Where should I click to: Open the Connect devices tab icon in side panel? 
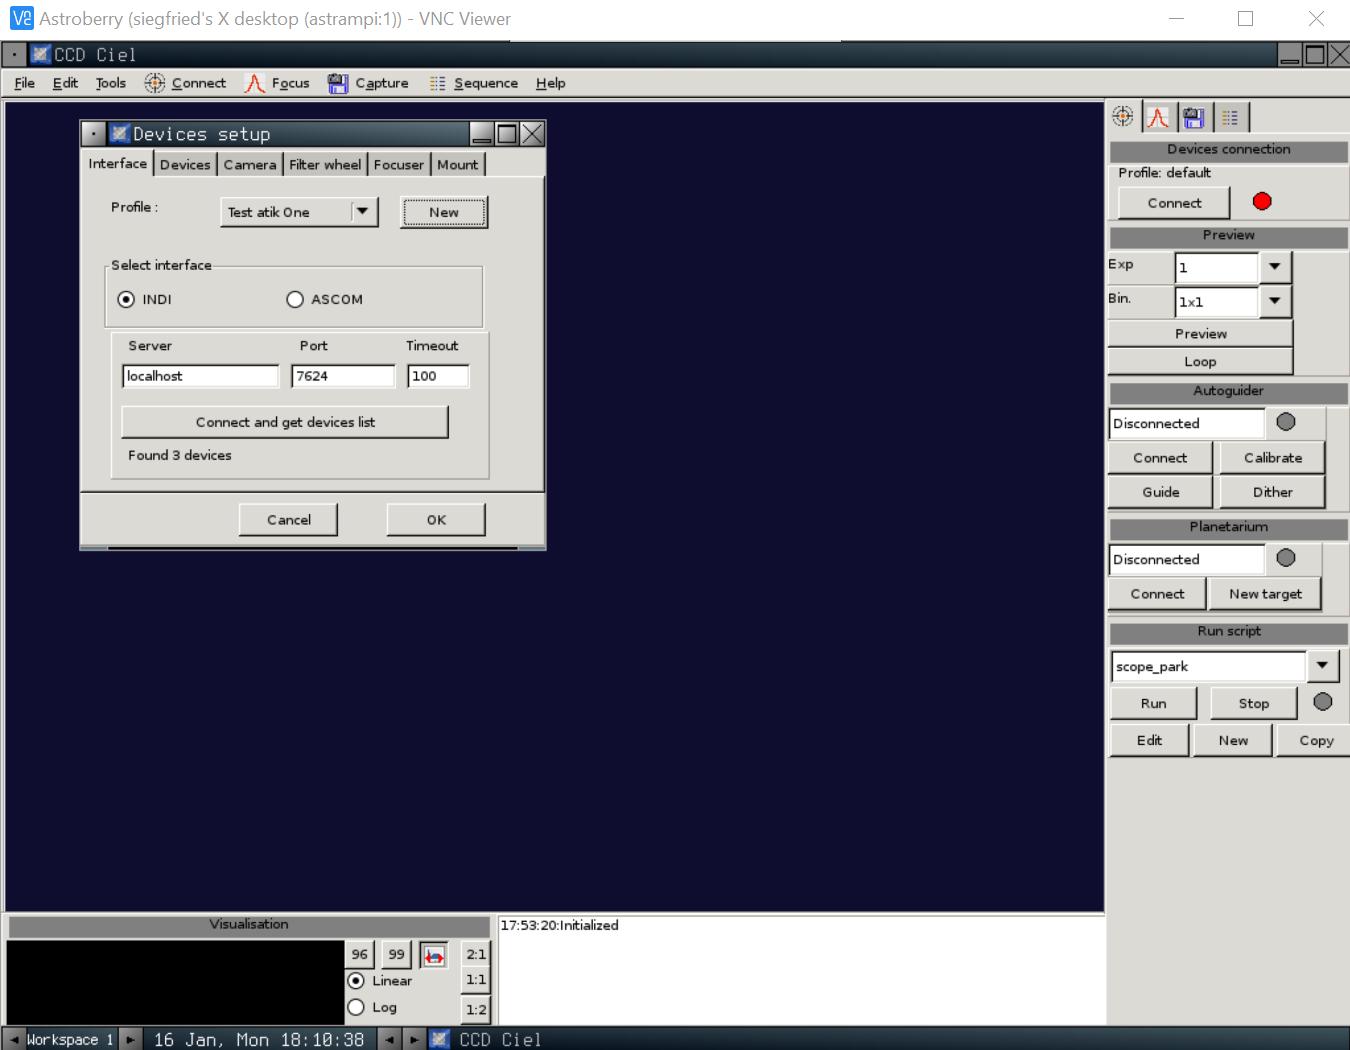pyautogui.click(x=1123, y=117)
